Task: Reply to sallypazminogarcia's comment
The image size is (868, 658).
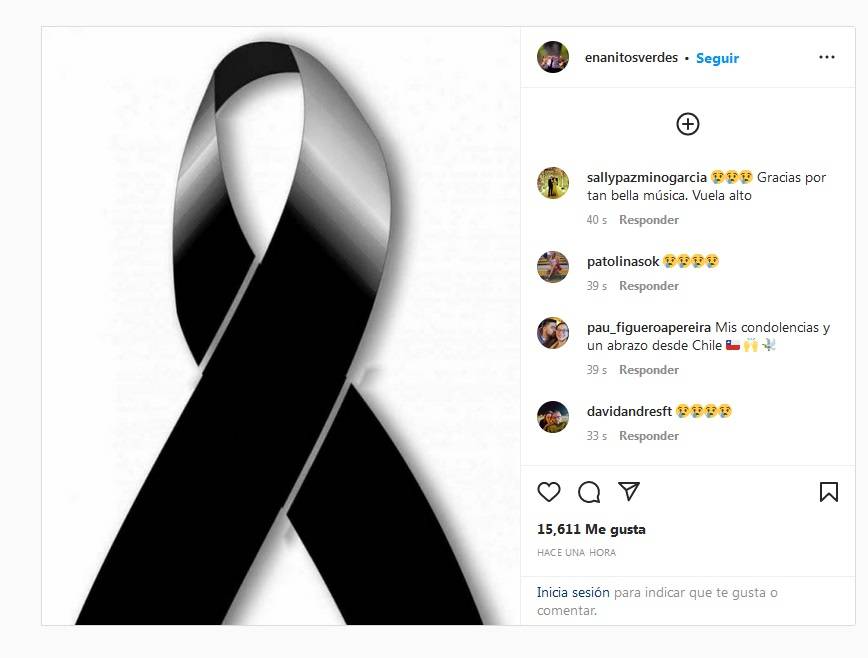Action: (x=649, y=220)
